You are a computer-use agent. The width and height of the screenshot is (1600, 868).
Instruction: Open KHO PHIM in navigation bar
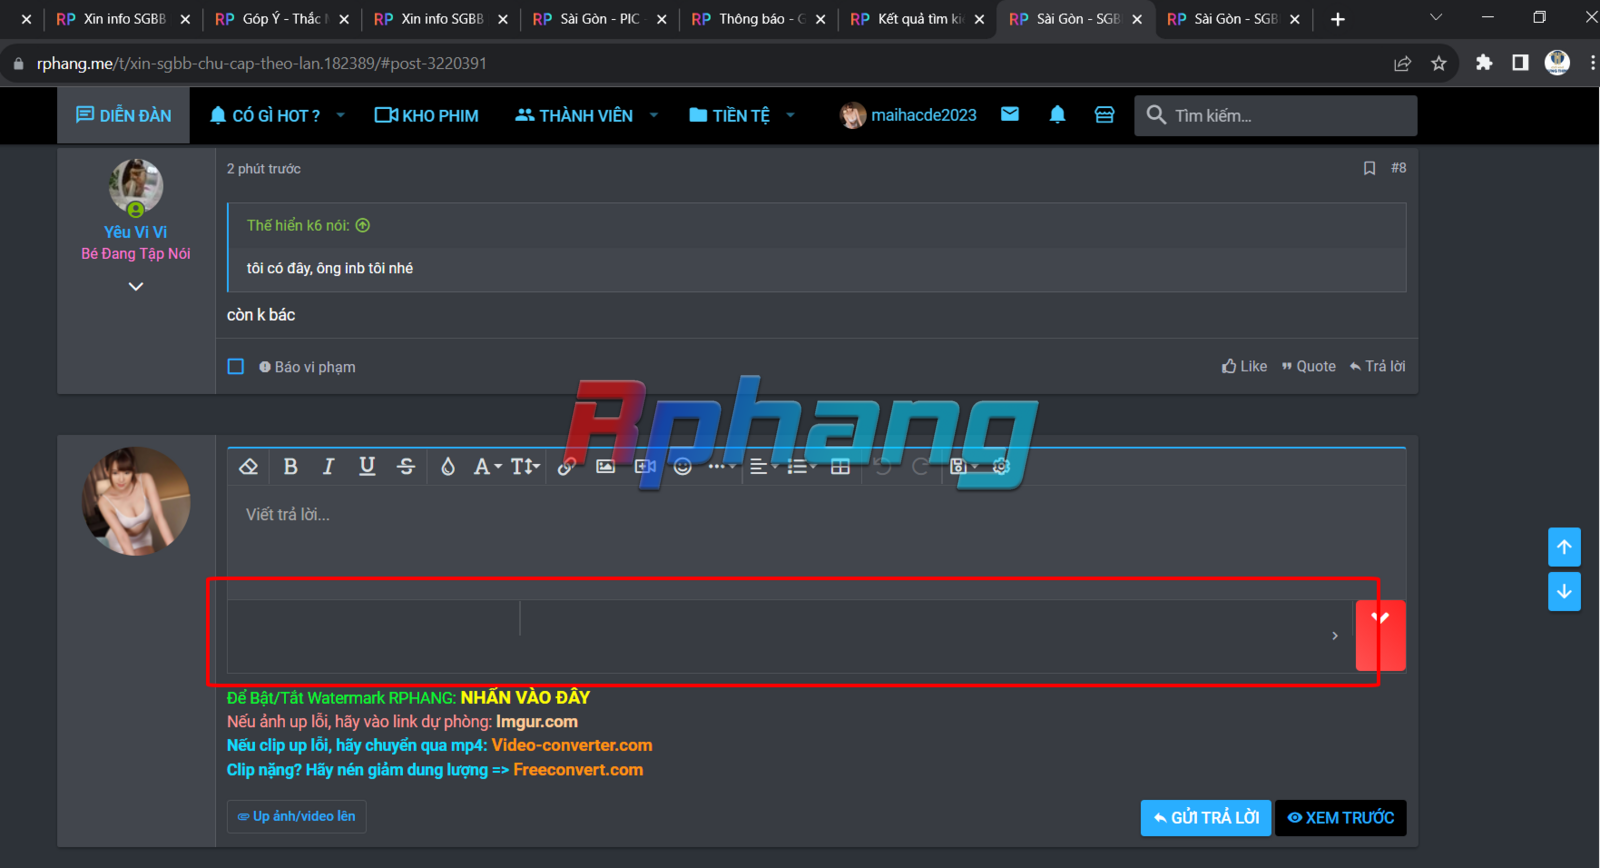427,115
